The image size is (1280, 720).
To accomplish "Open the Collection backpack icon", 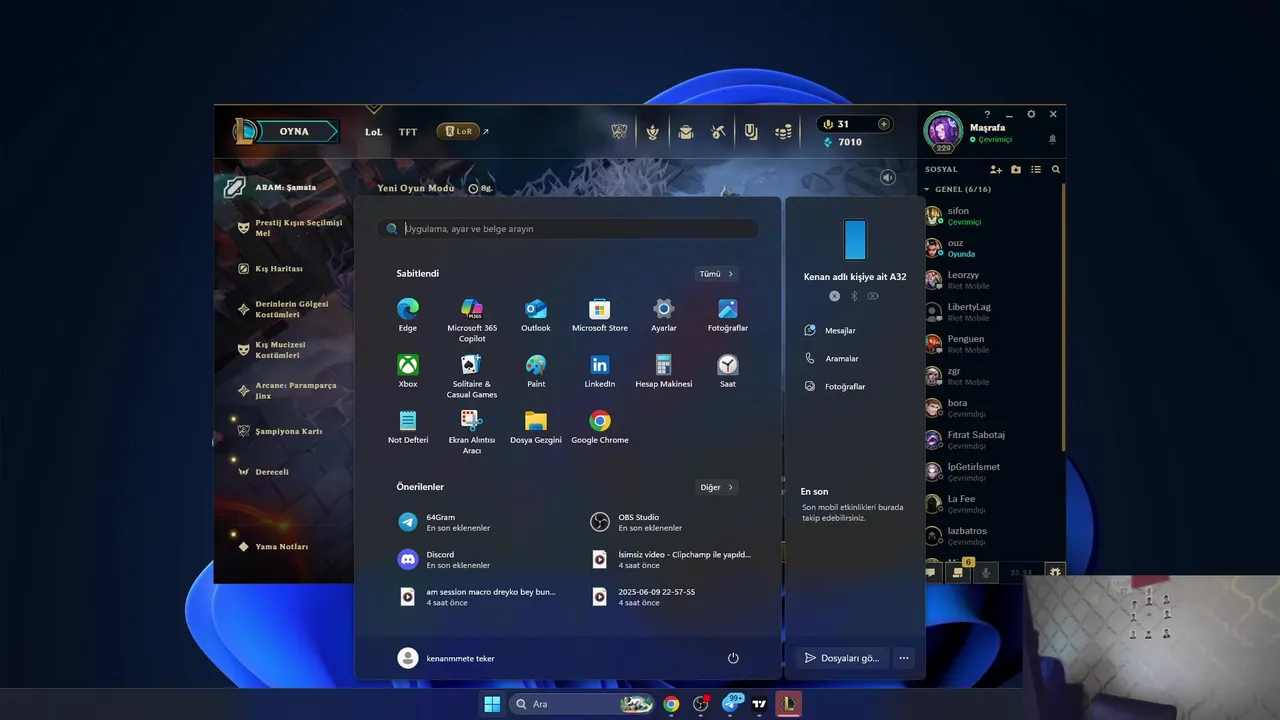I will tap(686, 132).
